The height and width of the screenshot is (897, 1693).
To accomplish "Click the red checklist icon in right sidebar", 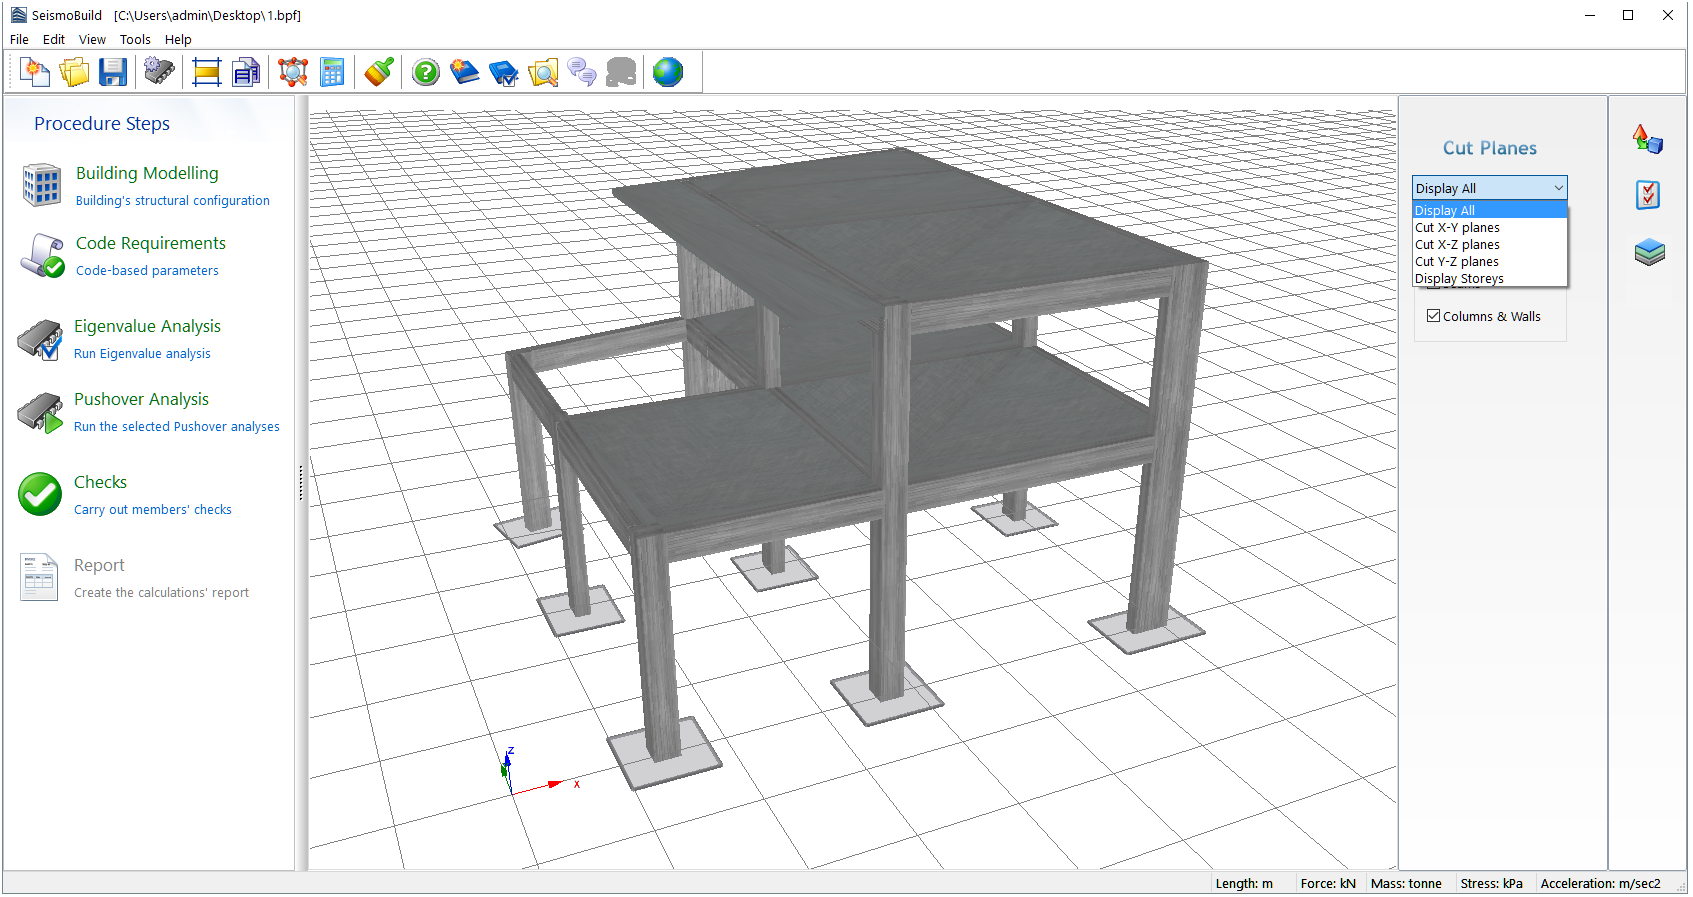I will (x=1648, y=195).
